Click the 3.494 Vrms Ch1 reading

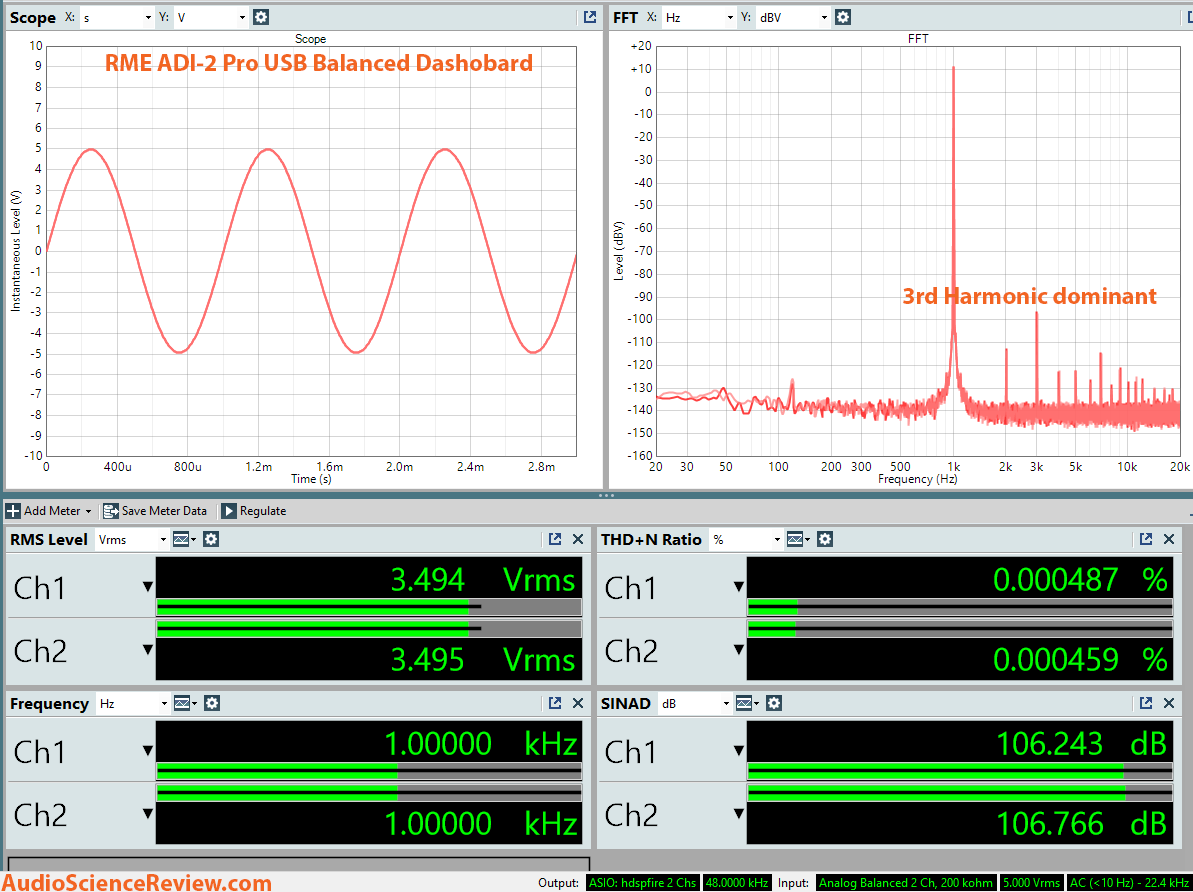[x=482, y=580]
